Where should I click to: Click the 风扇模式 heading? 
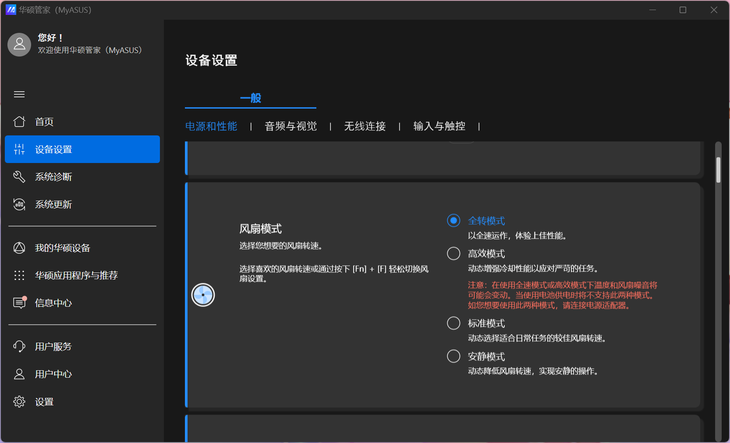tap(261, 228)
